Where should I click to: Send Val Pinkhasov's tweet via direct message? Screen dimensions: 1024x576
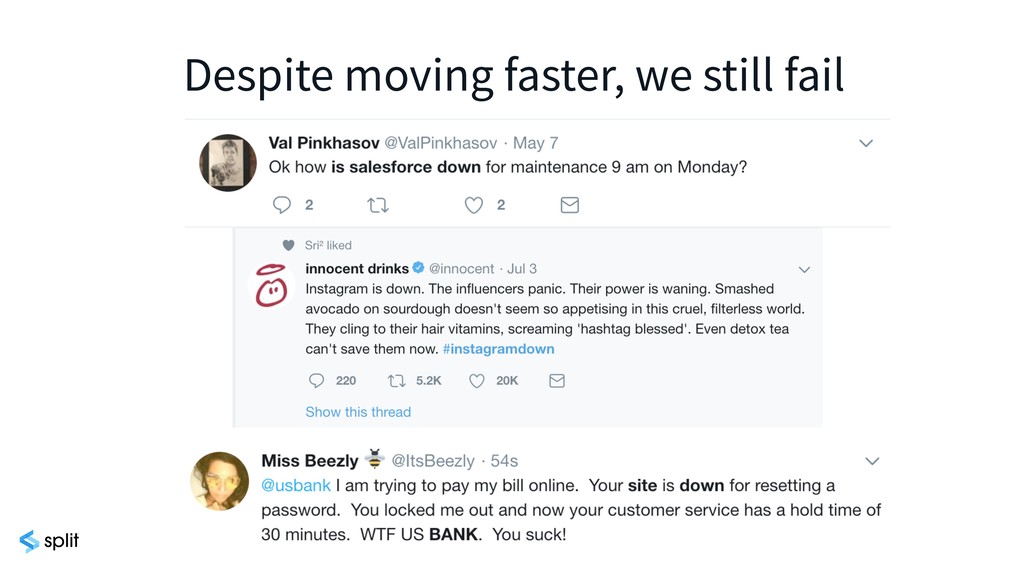569,205
